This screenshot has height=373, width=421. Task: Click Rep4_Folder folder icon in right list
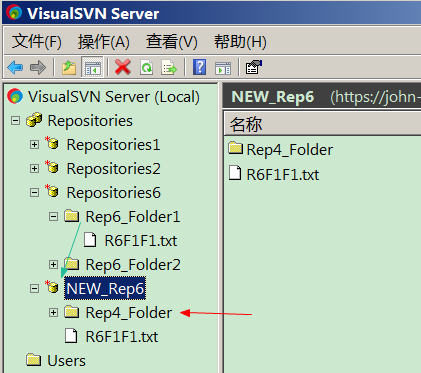tap(236, 148)
